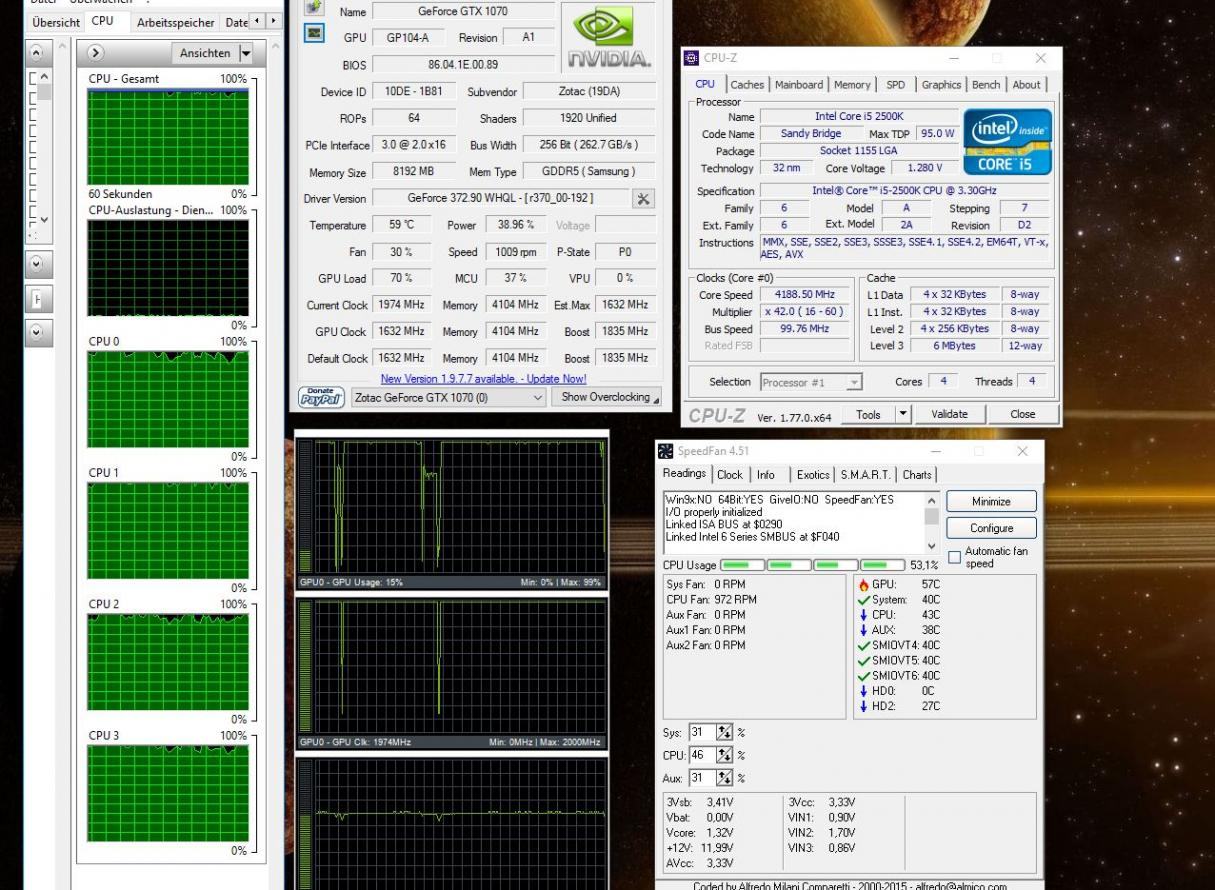Tick the first process checkbox in Resource Monitor

(33, 78)
